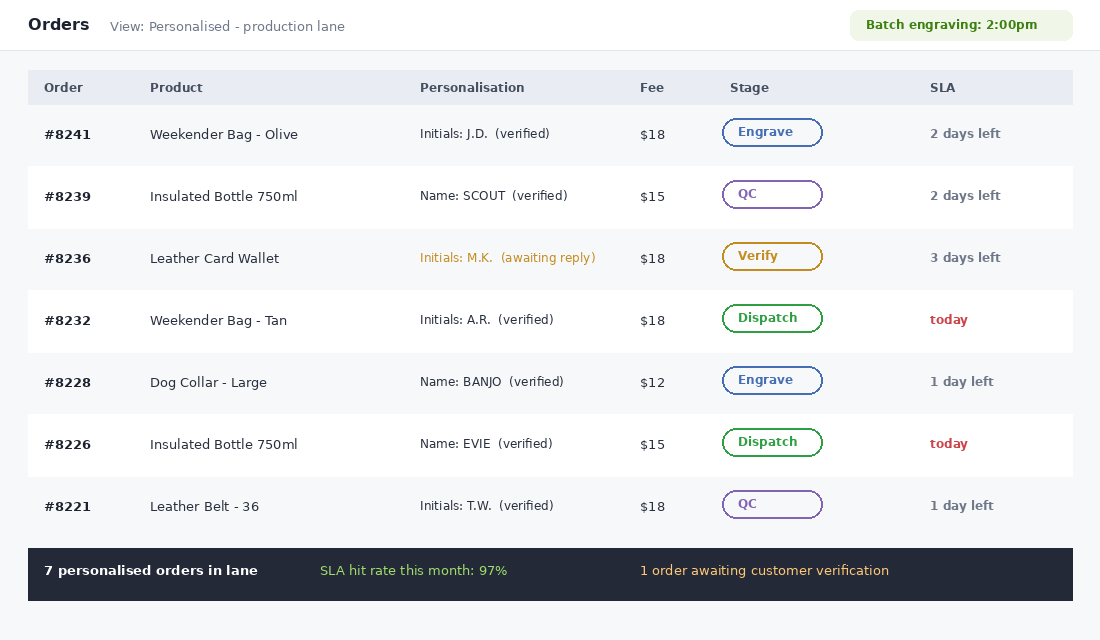Image resolution: width=1100 pixels, height=640 pixels.
Task: Open order #8221
Action: pos(67,507)
